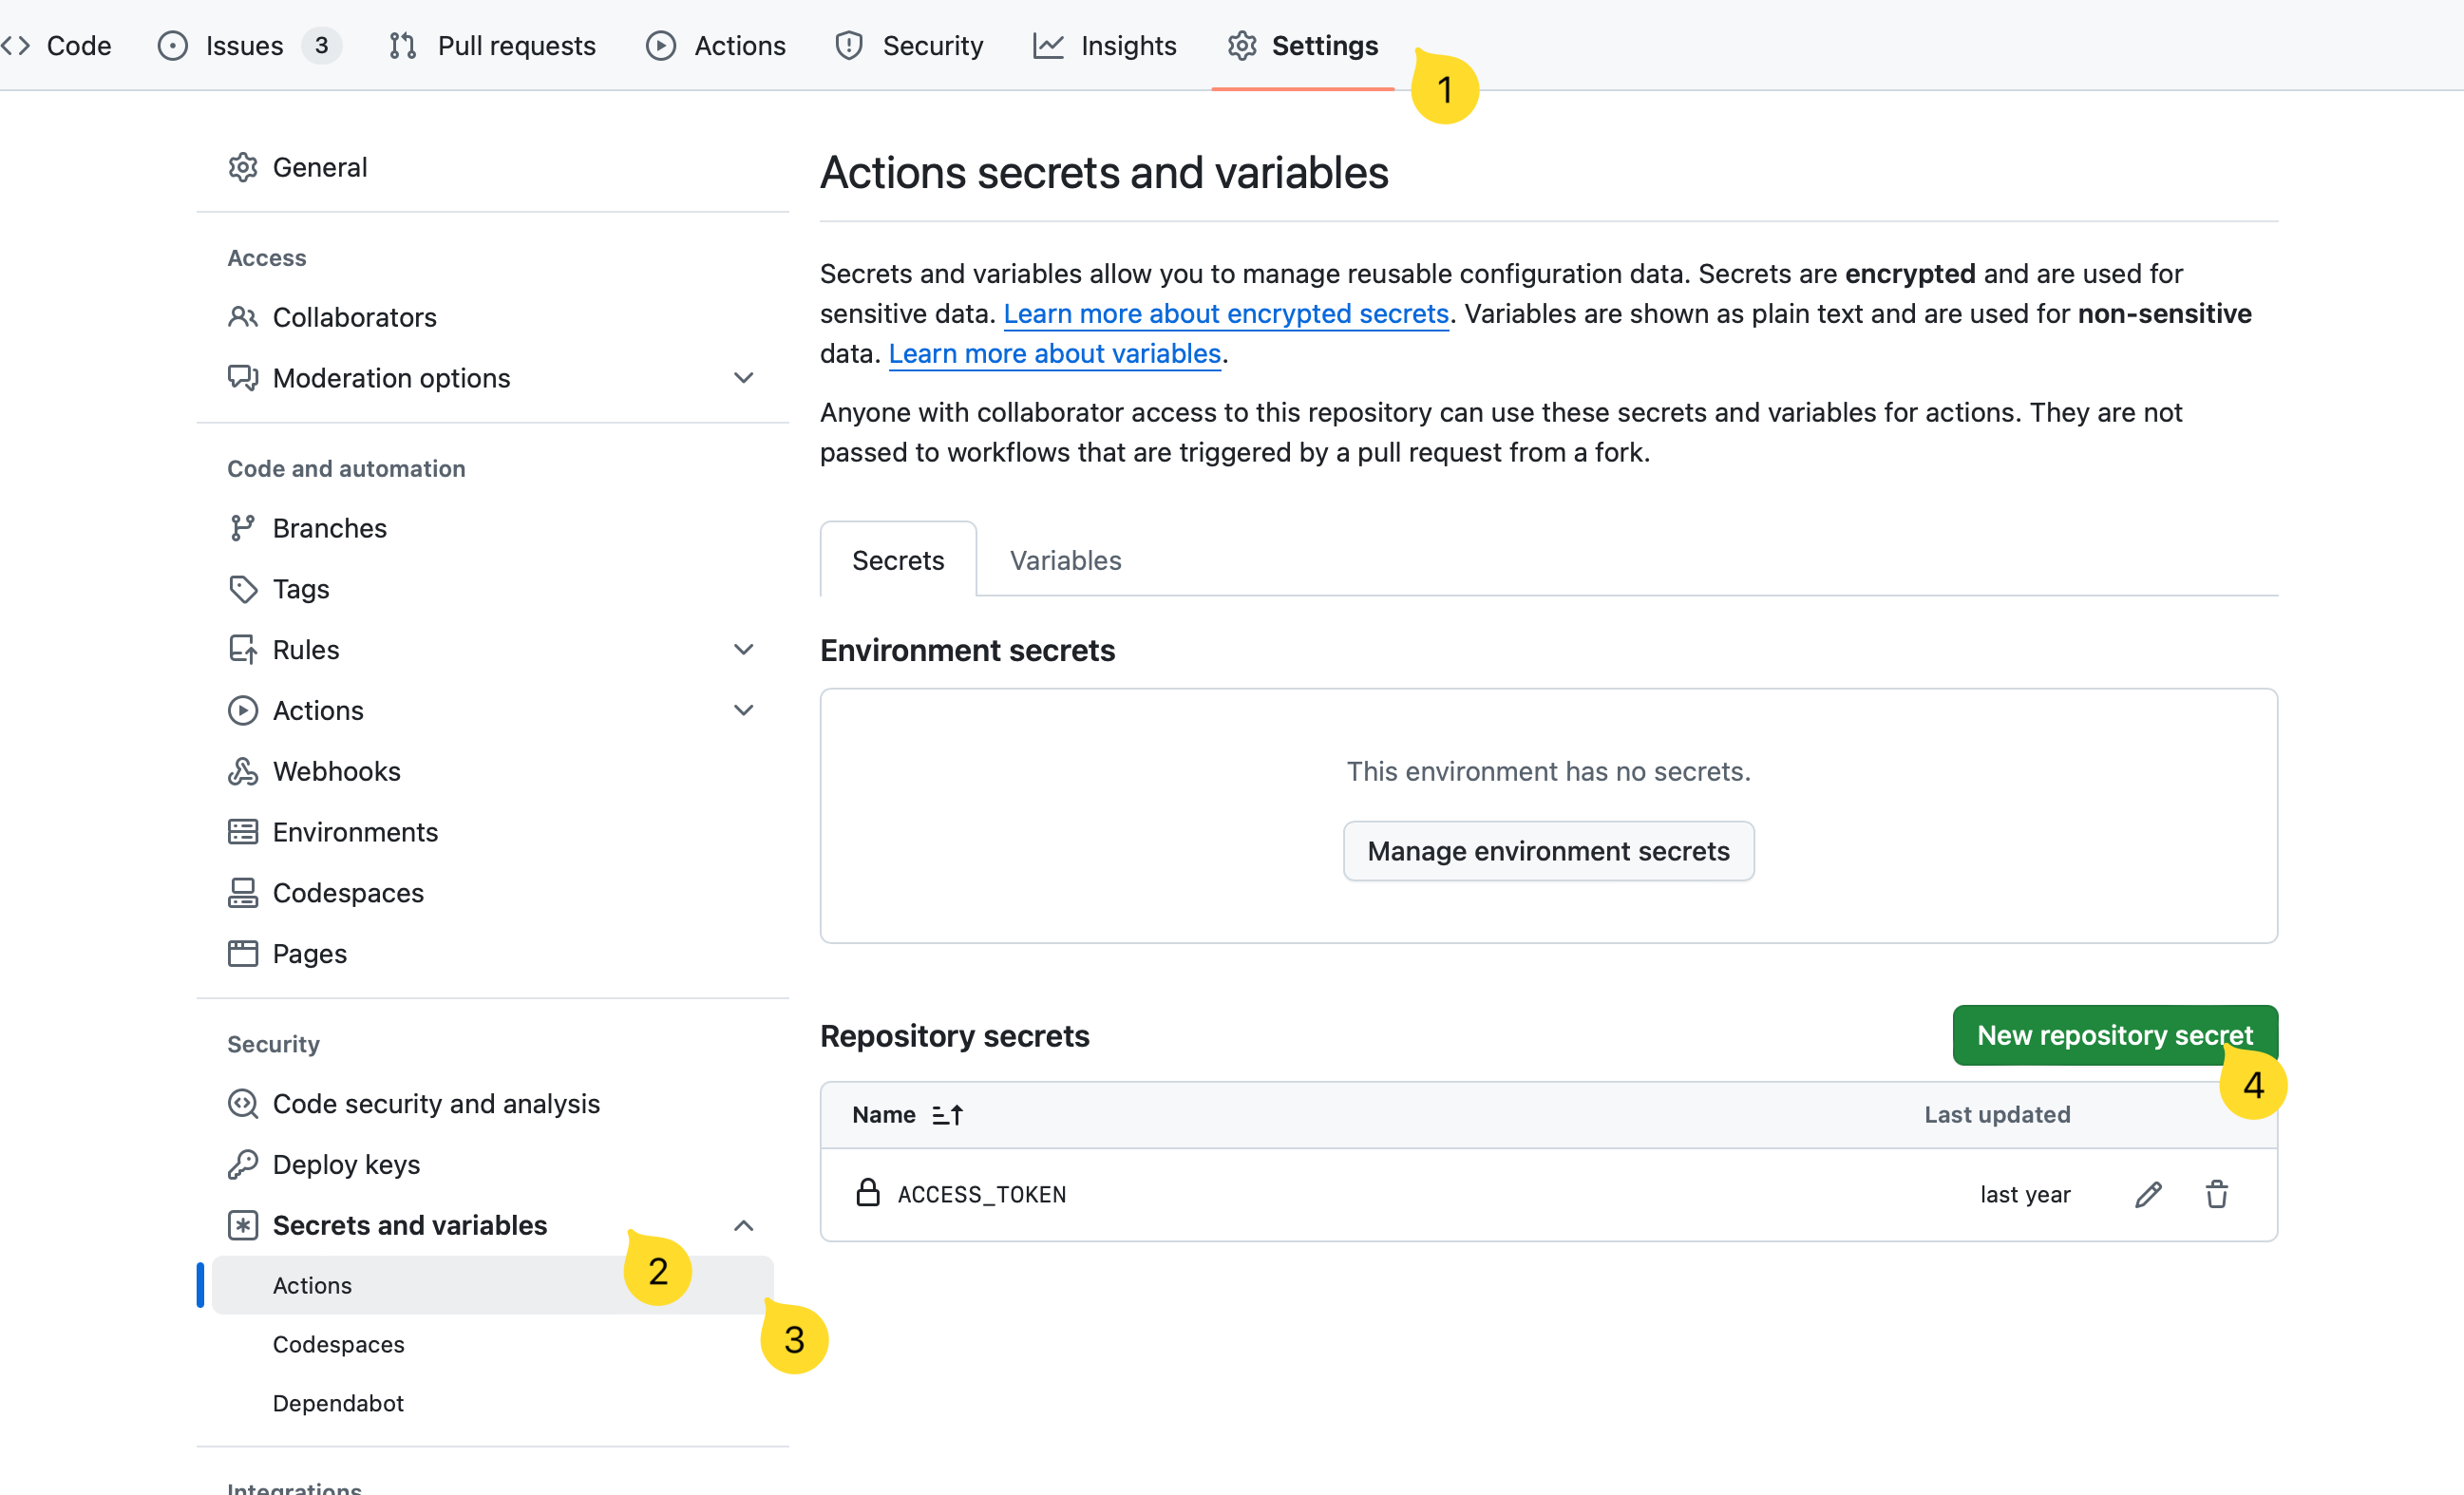
Task: Click the ACCESS_TOKEN lock icon
Action: pyautogui.click(x=868, y=1193)
